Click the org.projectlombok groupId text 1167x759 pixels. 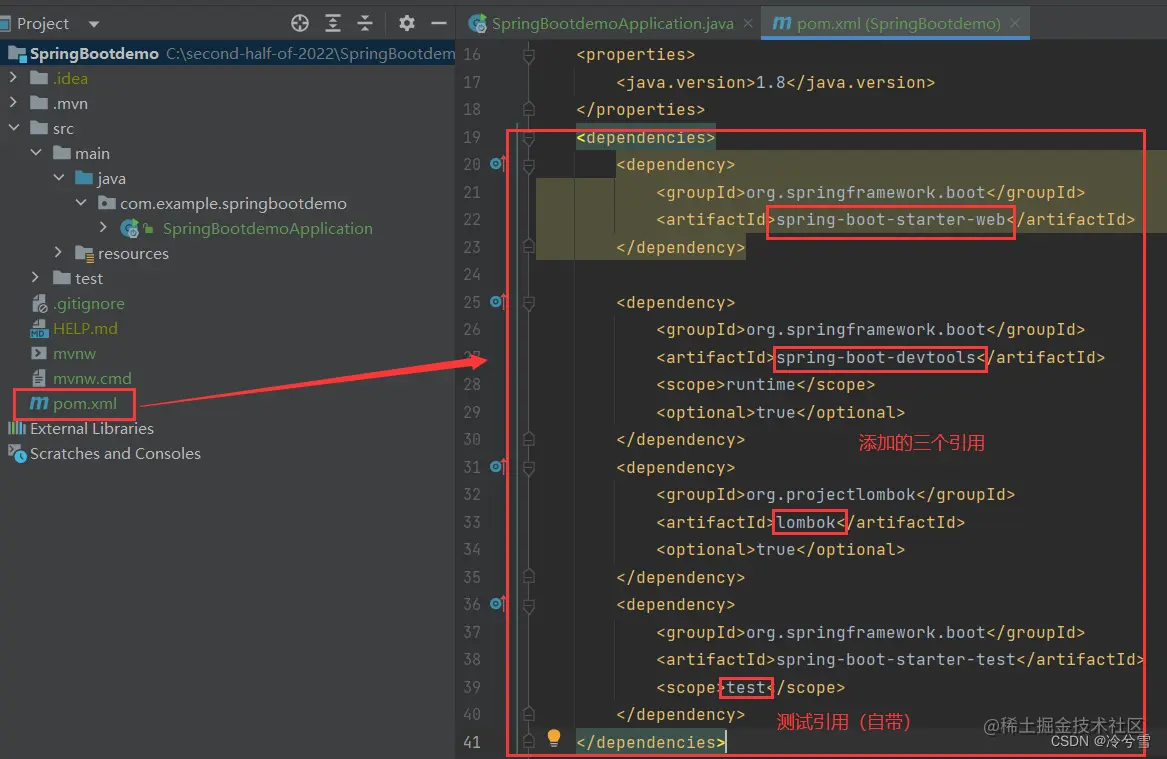(x=831, y=495)
